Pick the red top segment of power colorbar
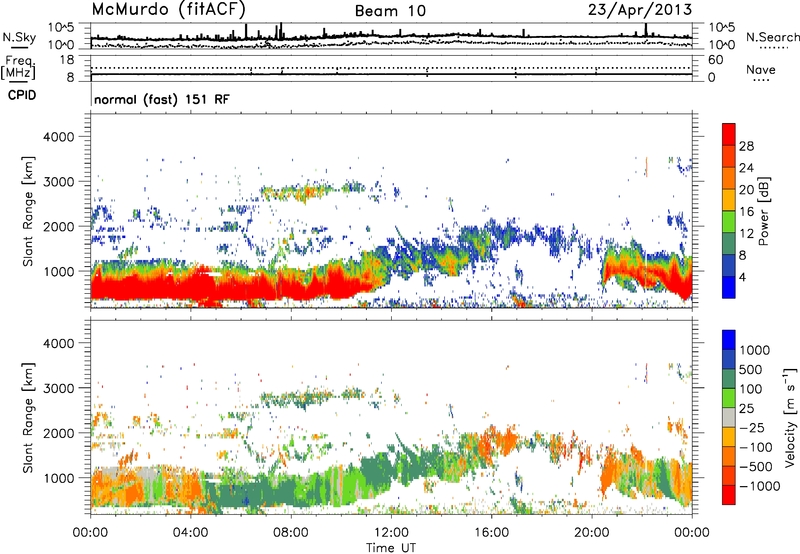 coord(729,134)
